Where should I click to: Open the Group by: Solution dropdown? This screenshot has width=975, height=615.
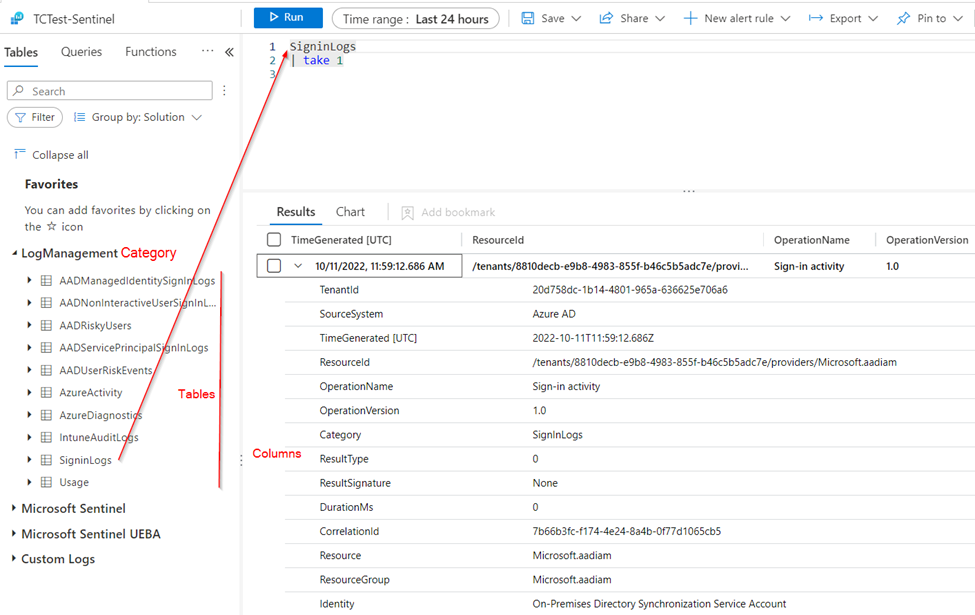point(138,117)
